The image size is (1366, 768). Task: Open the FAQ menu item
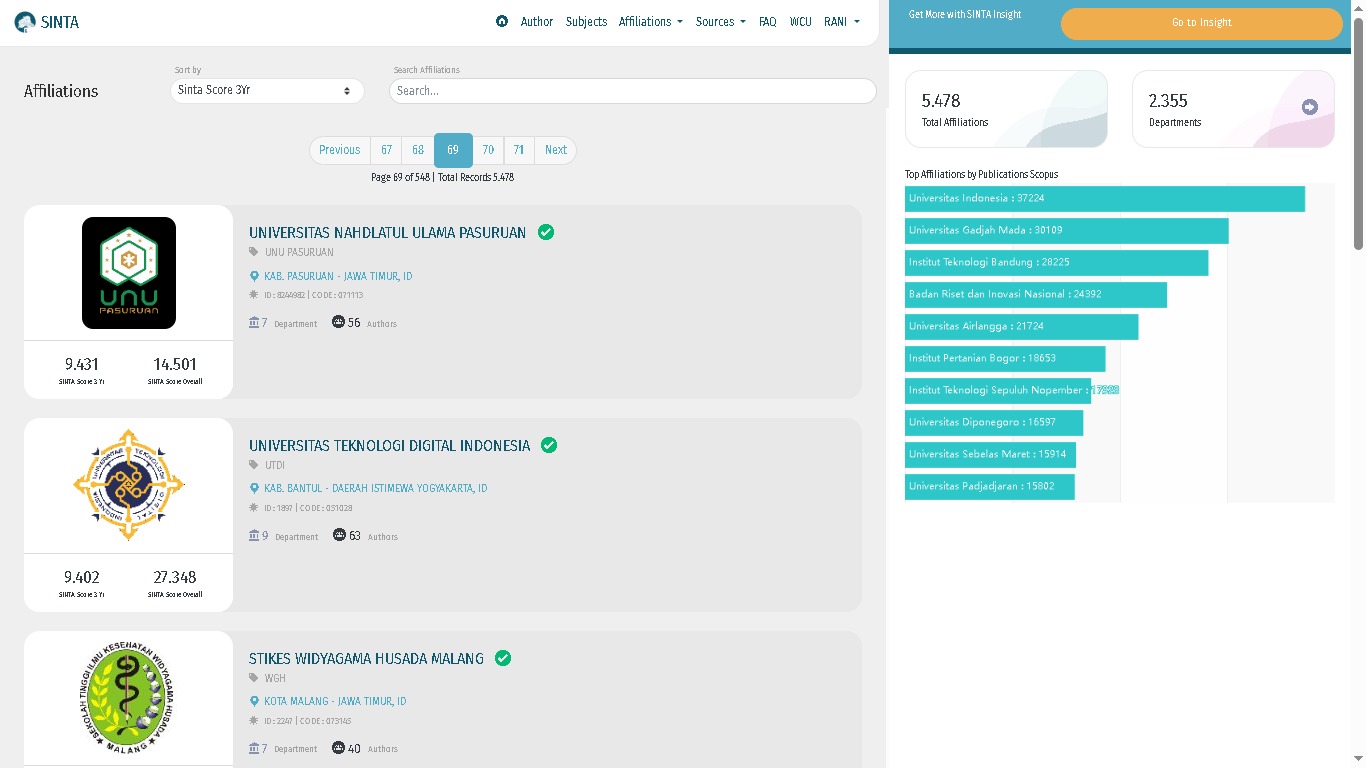pos(768,22)
